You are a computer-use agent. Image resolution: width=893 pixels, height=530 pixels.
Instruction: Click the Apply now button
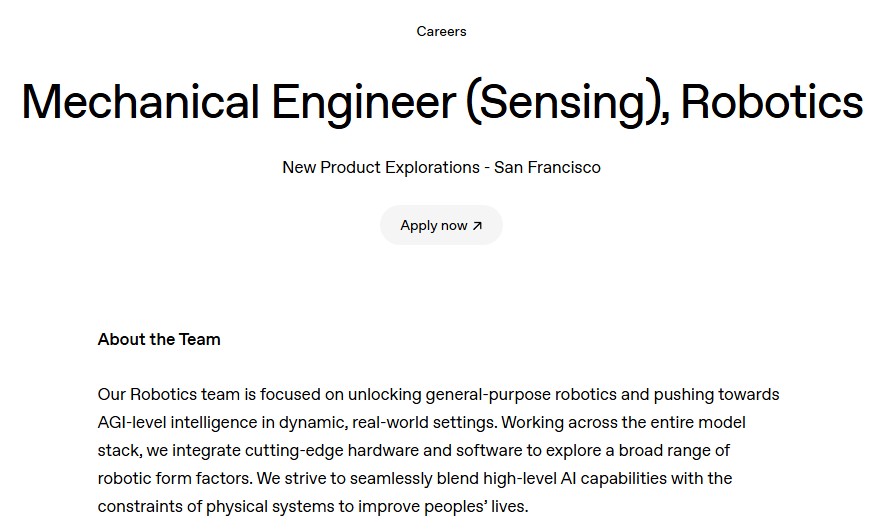point(441,225)
